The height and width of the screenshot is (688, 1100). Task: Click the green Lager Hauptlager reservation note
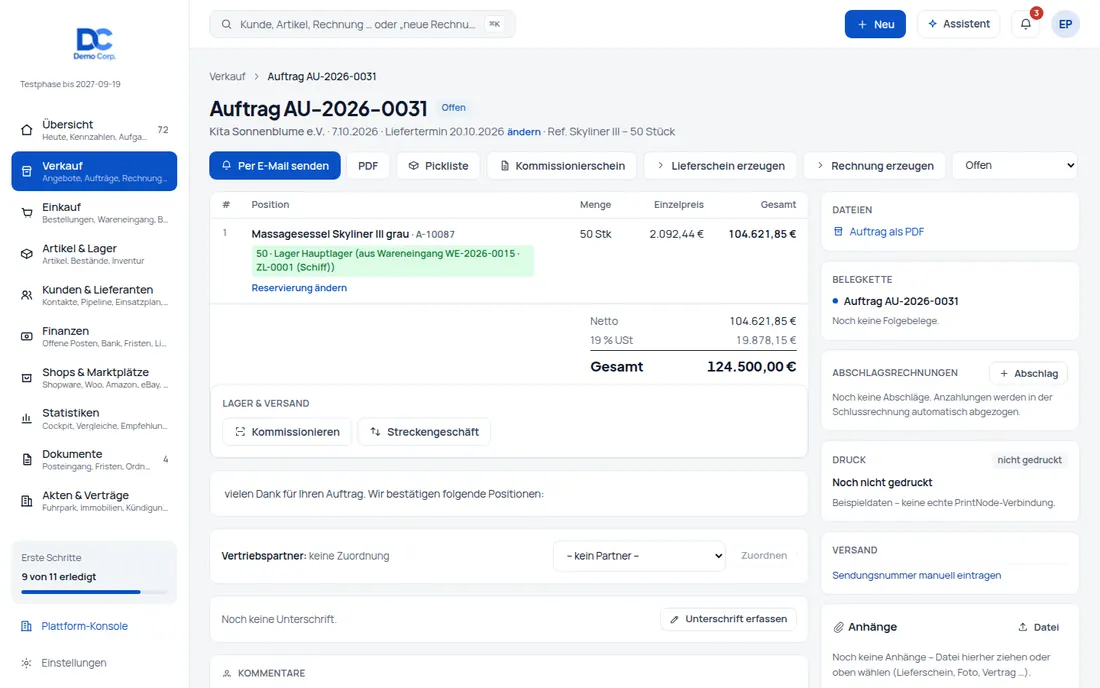click(392, 260)
